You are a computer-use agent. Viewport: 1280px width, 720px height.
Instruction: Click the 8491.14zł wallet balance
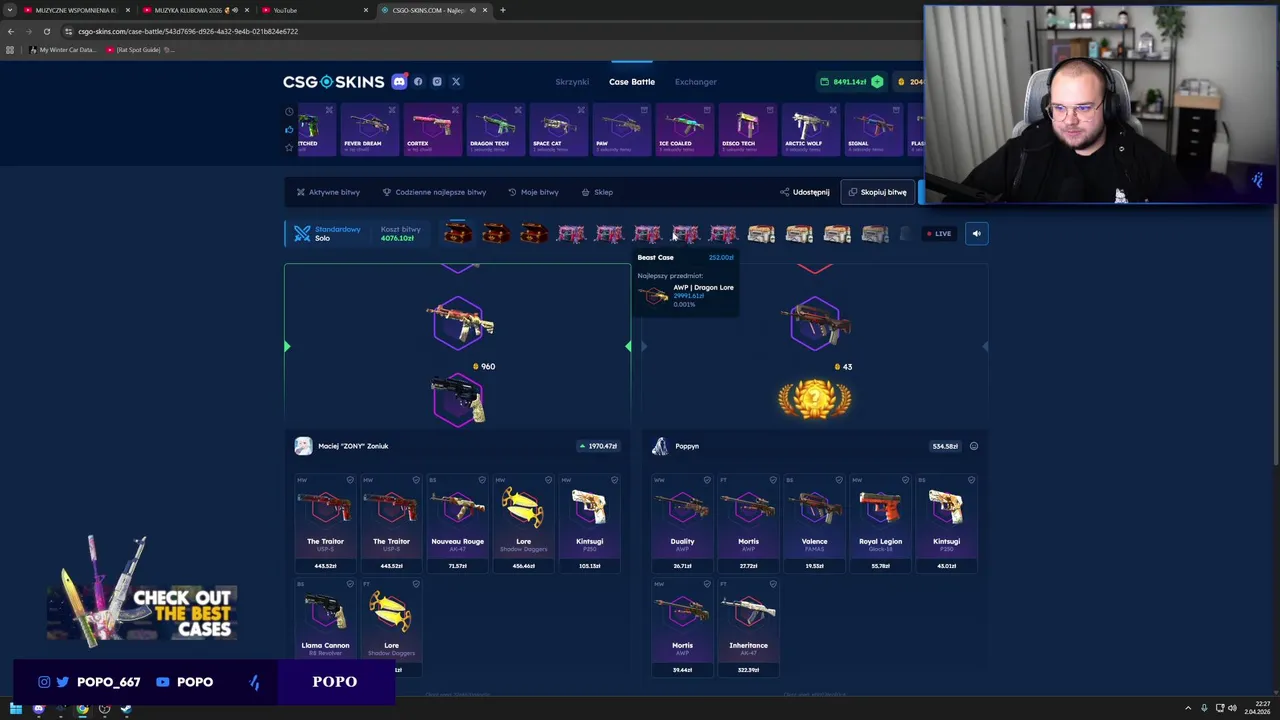850,82
